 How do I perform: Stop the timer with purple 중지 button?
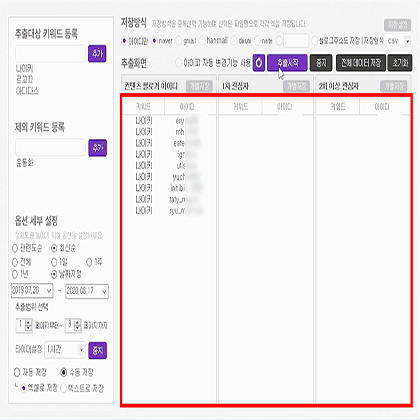coord(98,350)
